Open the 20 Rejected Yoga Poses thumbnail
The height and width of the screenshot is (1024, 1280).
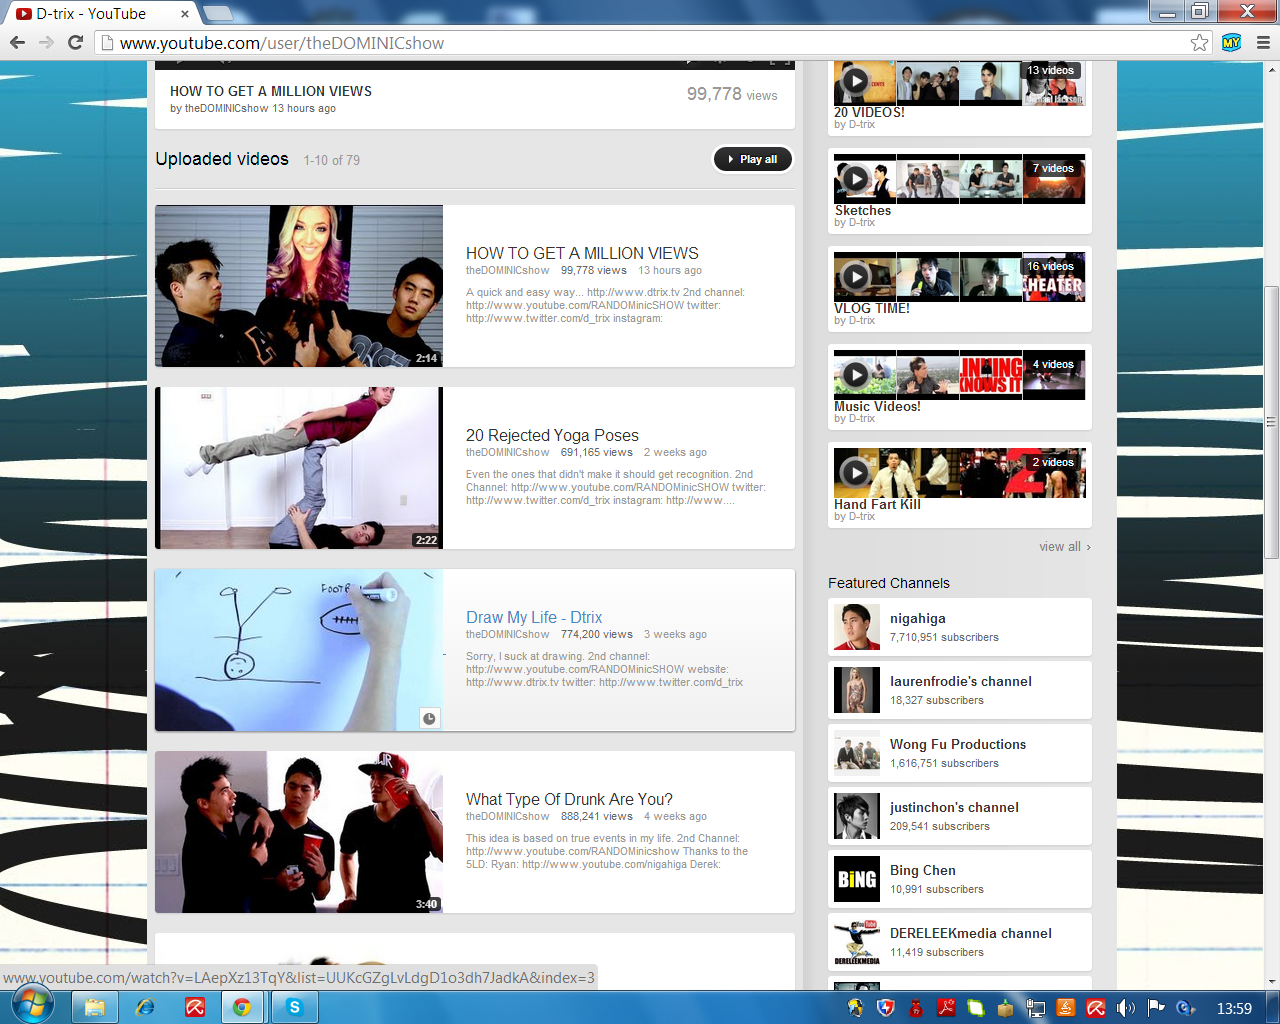tap(299, 468)
